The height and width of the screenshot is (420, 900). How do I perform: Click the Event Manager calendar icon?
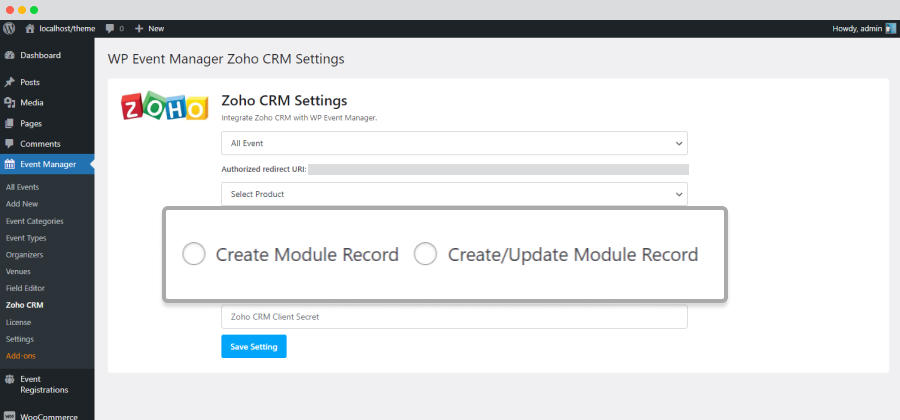pos(9,165)
